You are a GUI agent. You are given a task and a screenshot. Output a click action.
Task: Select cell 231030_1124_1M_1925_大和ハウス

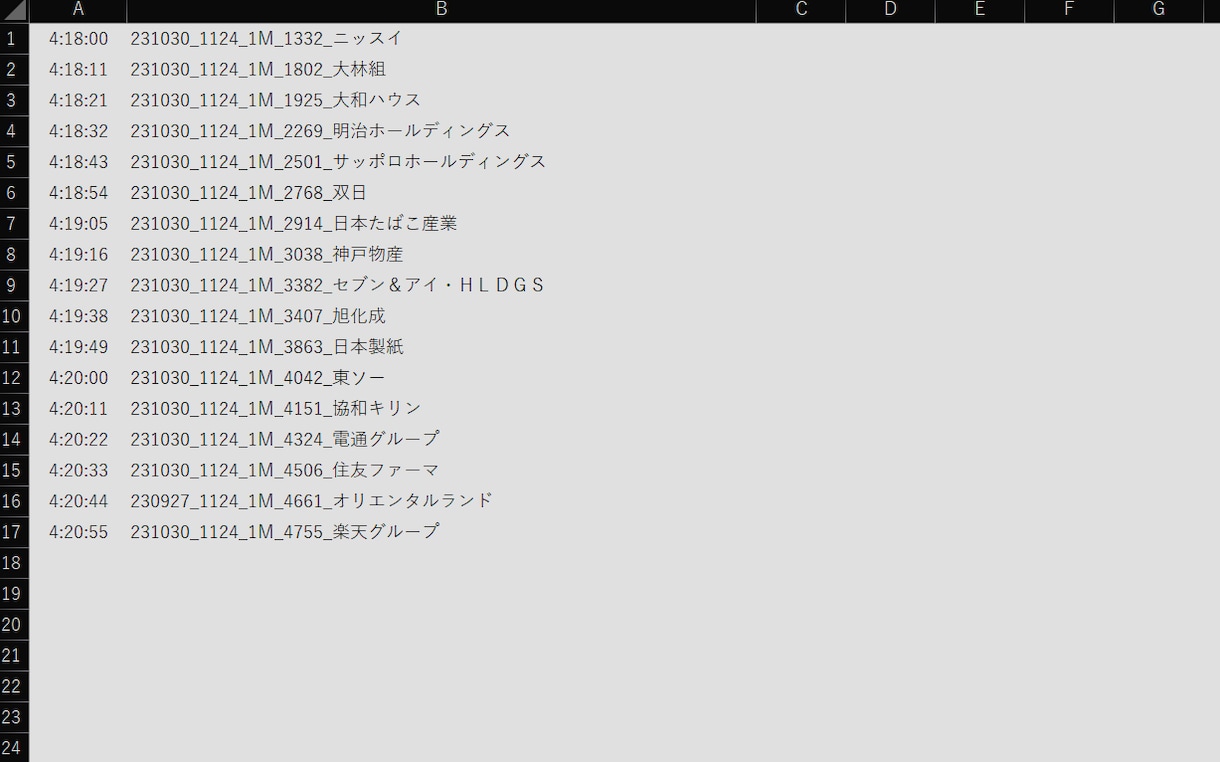click(x=442, y=100)
